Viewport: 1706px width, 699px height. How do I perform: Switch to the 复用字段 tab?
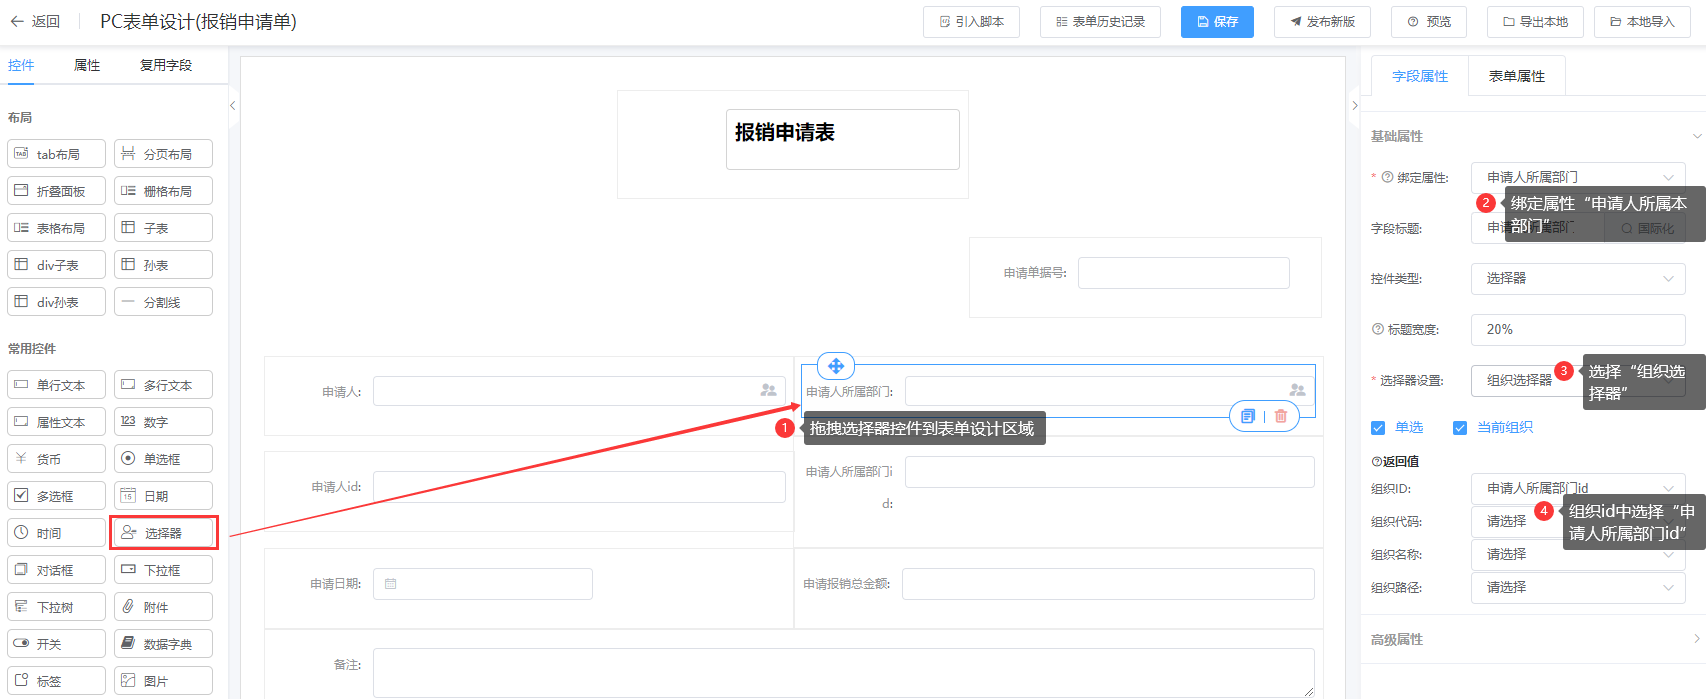(166, 65)
